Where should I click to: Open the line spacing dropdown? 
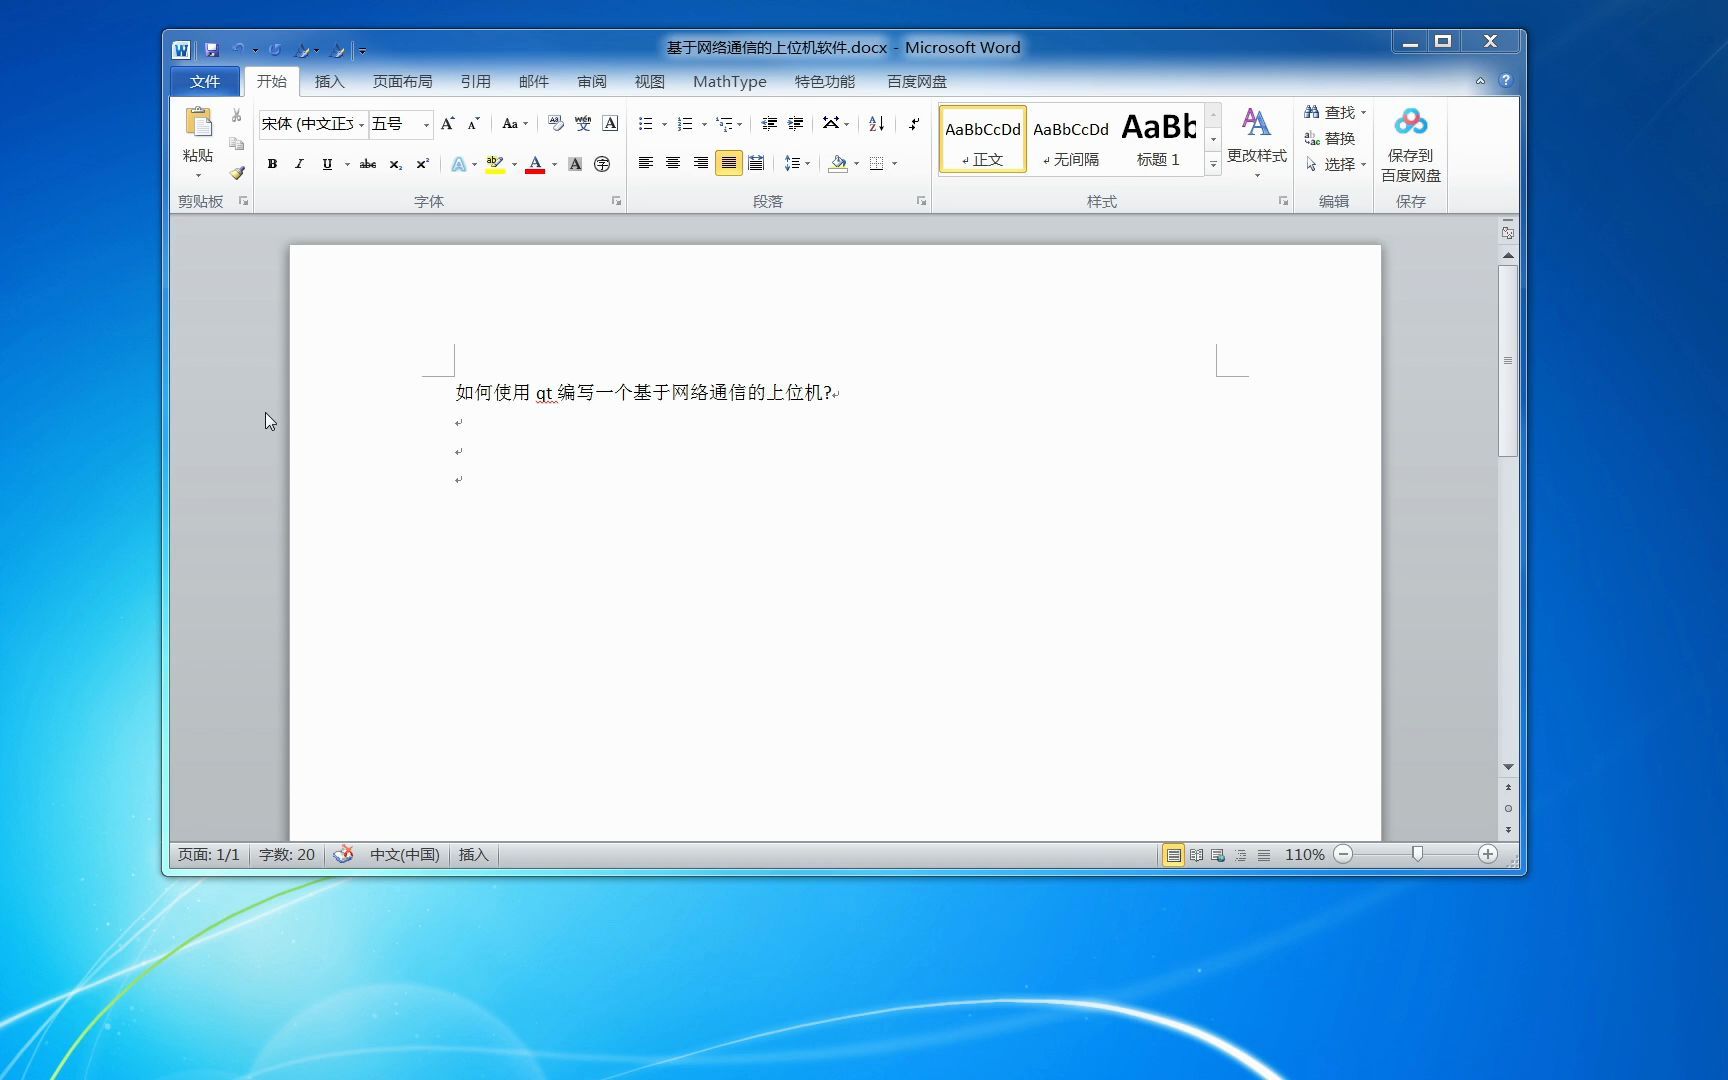[797, 164]
